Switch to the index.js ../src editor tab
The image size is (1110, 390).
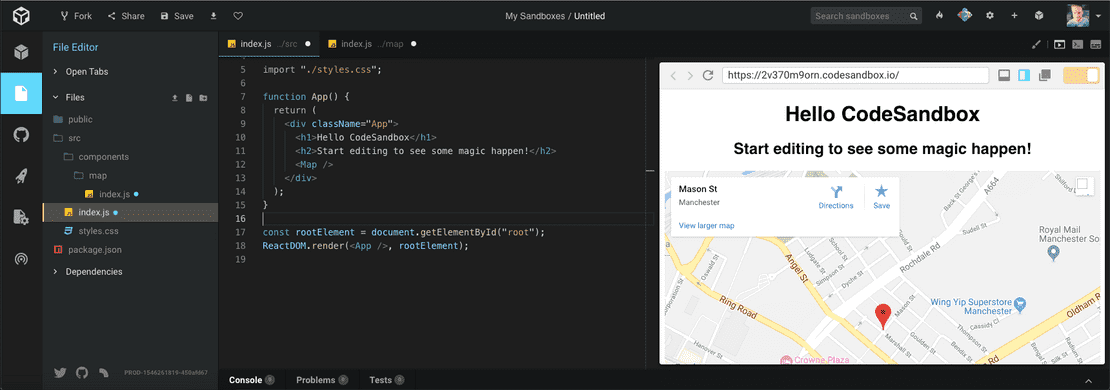pyautogui.click(x=268, y=44)
